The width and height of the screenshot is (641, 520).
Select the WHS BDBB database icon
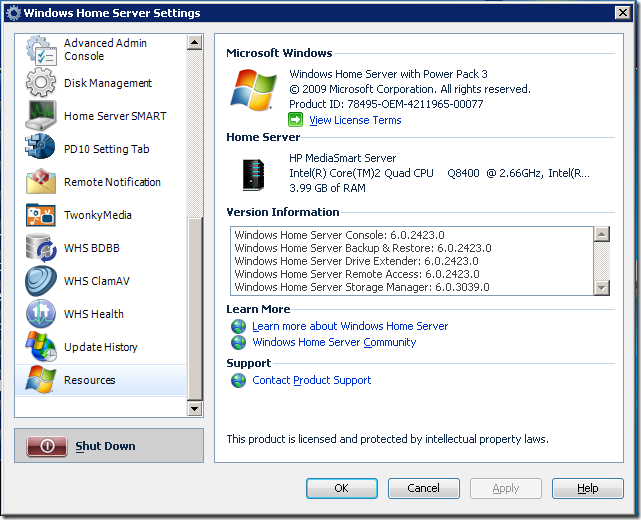pyautogui.click(x=41, y=248)
